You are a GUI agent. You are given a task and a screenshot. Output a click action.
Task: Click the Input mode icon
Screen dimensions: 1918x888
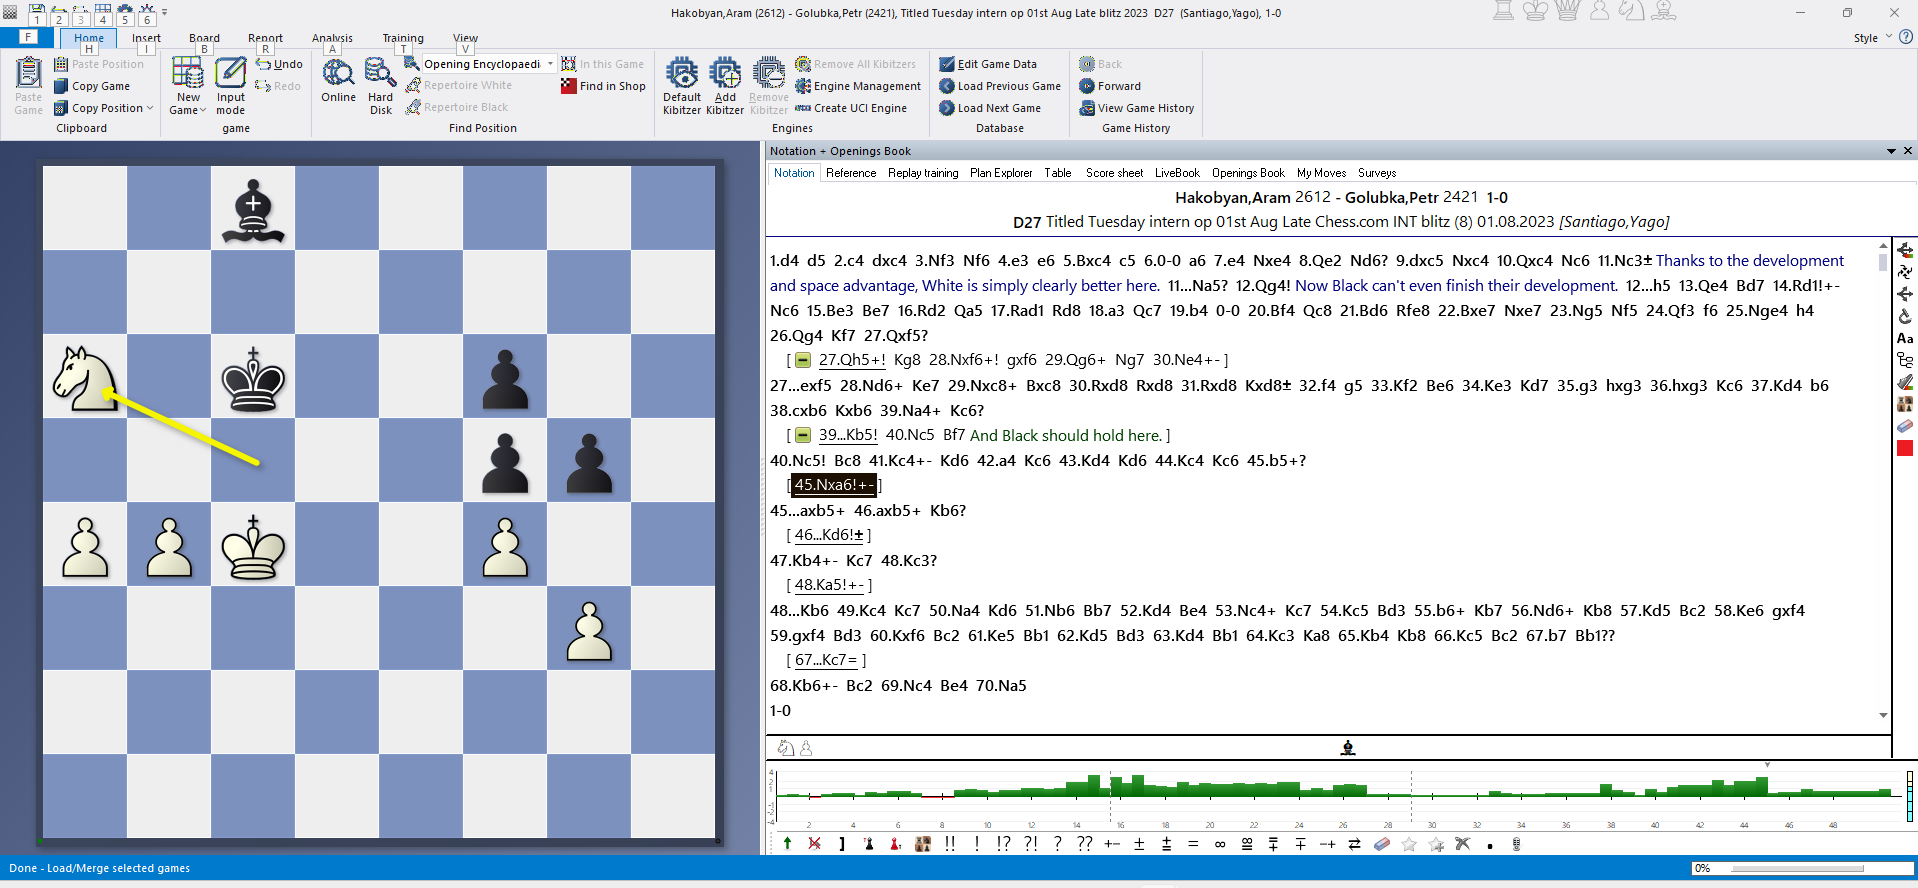(x=231, y=75)
